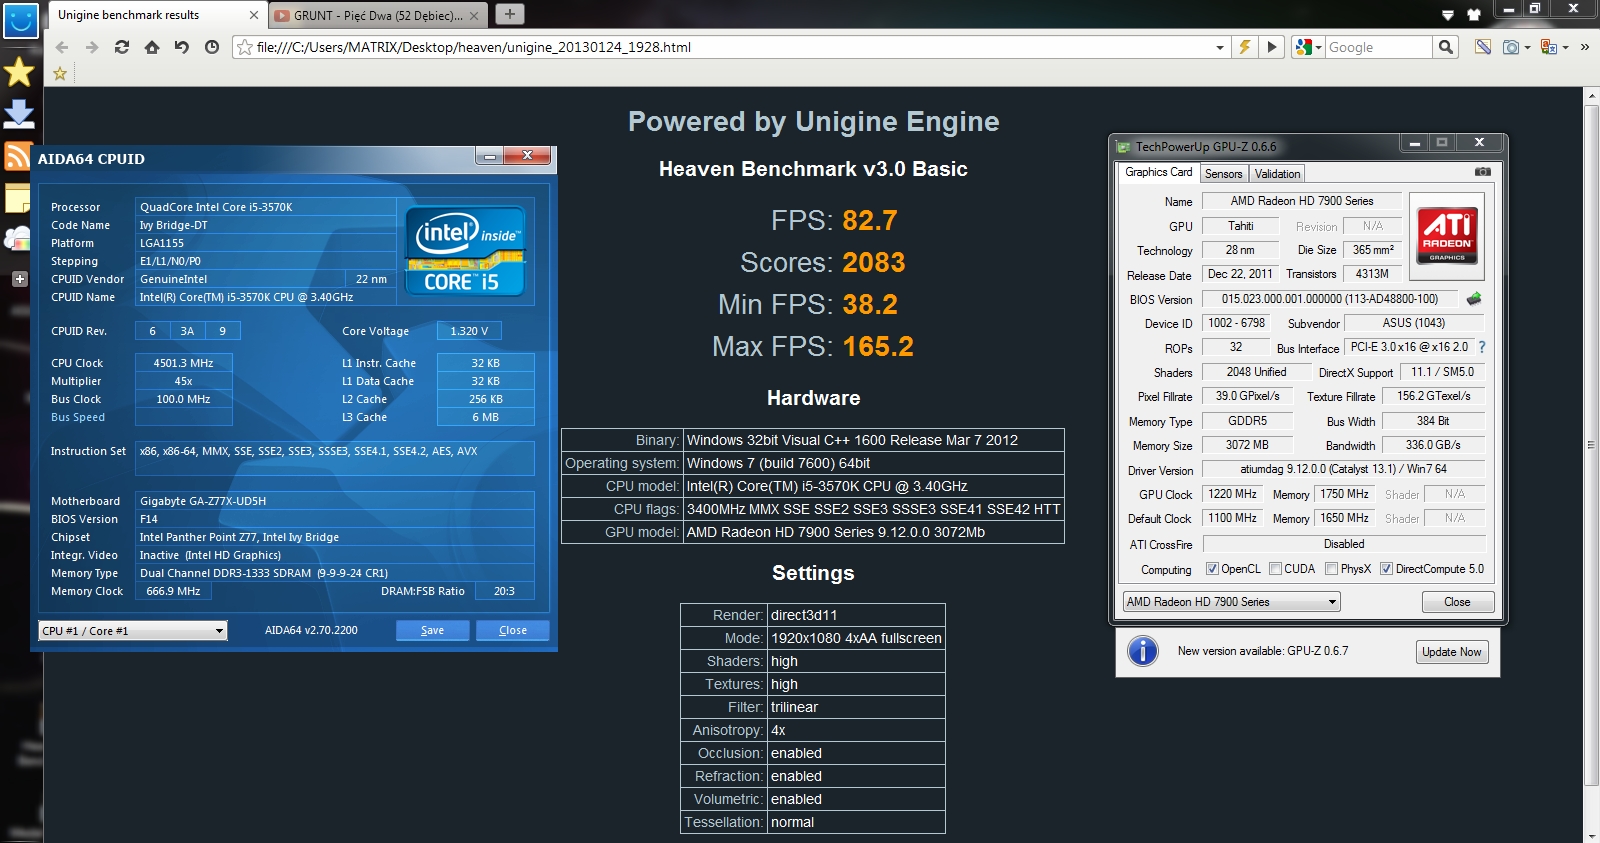This screenshot has height=843, width=1600.
Task: Toggle the DirectCompute 5.0 checkbox
Action: coord(1386,569)
